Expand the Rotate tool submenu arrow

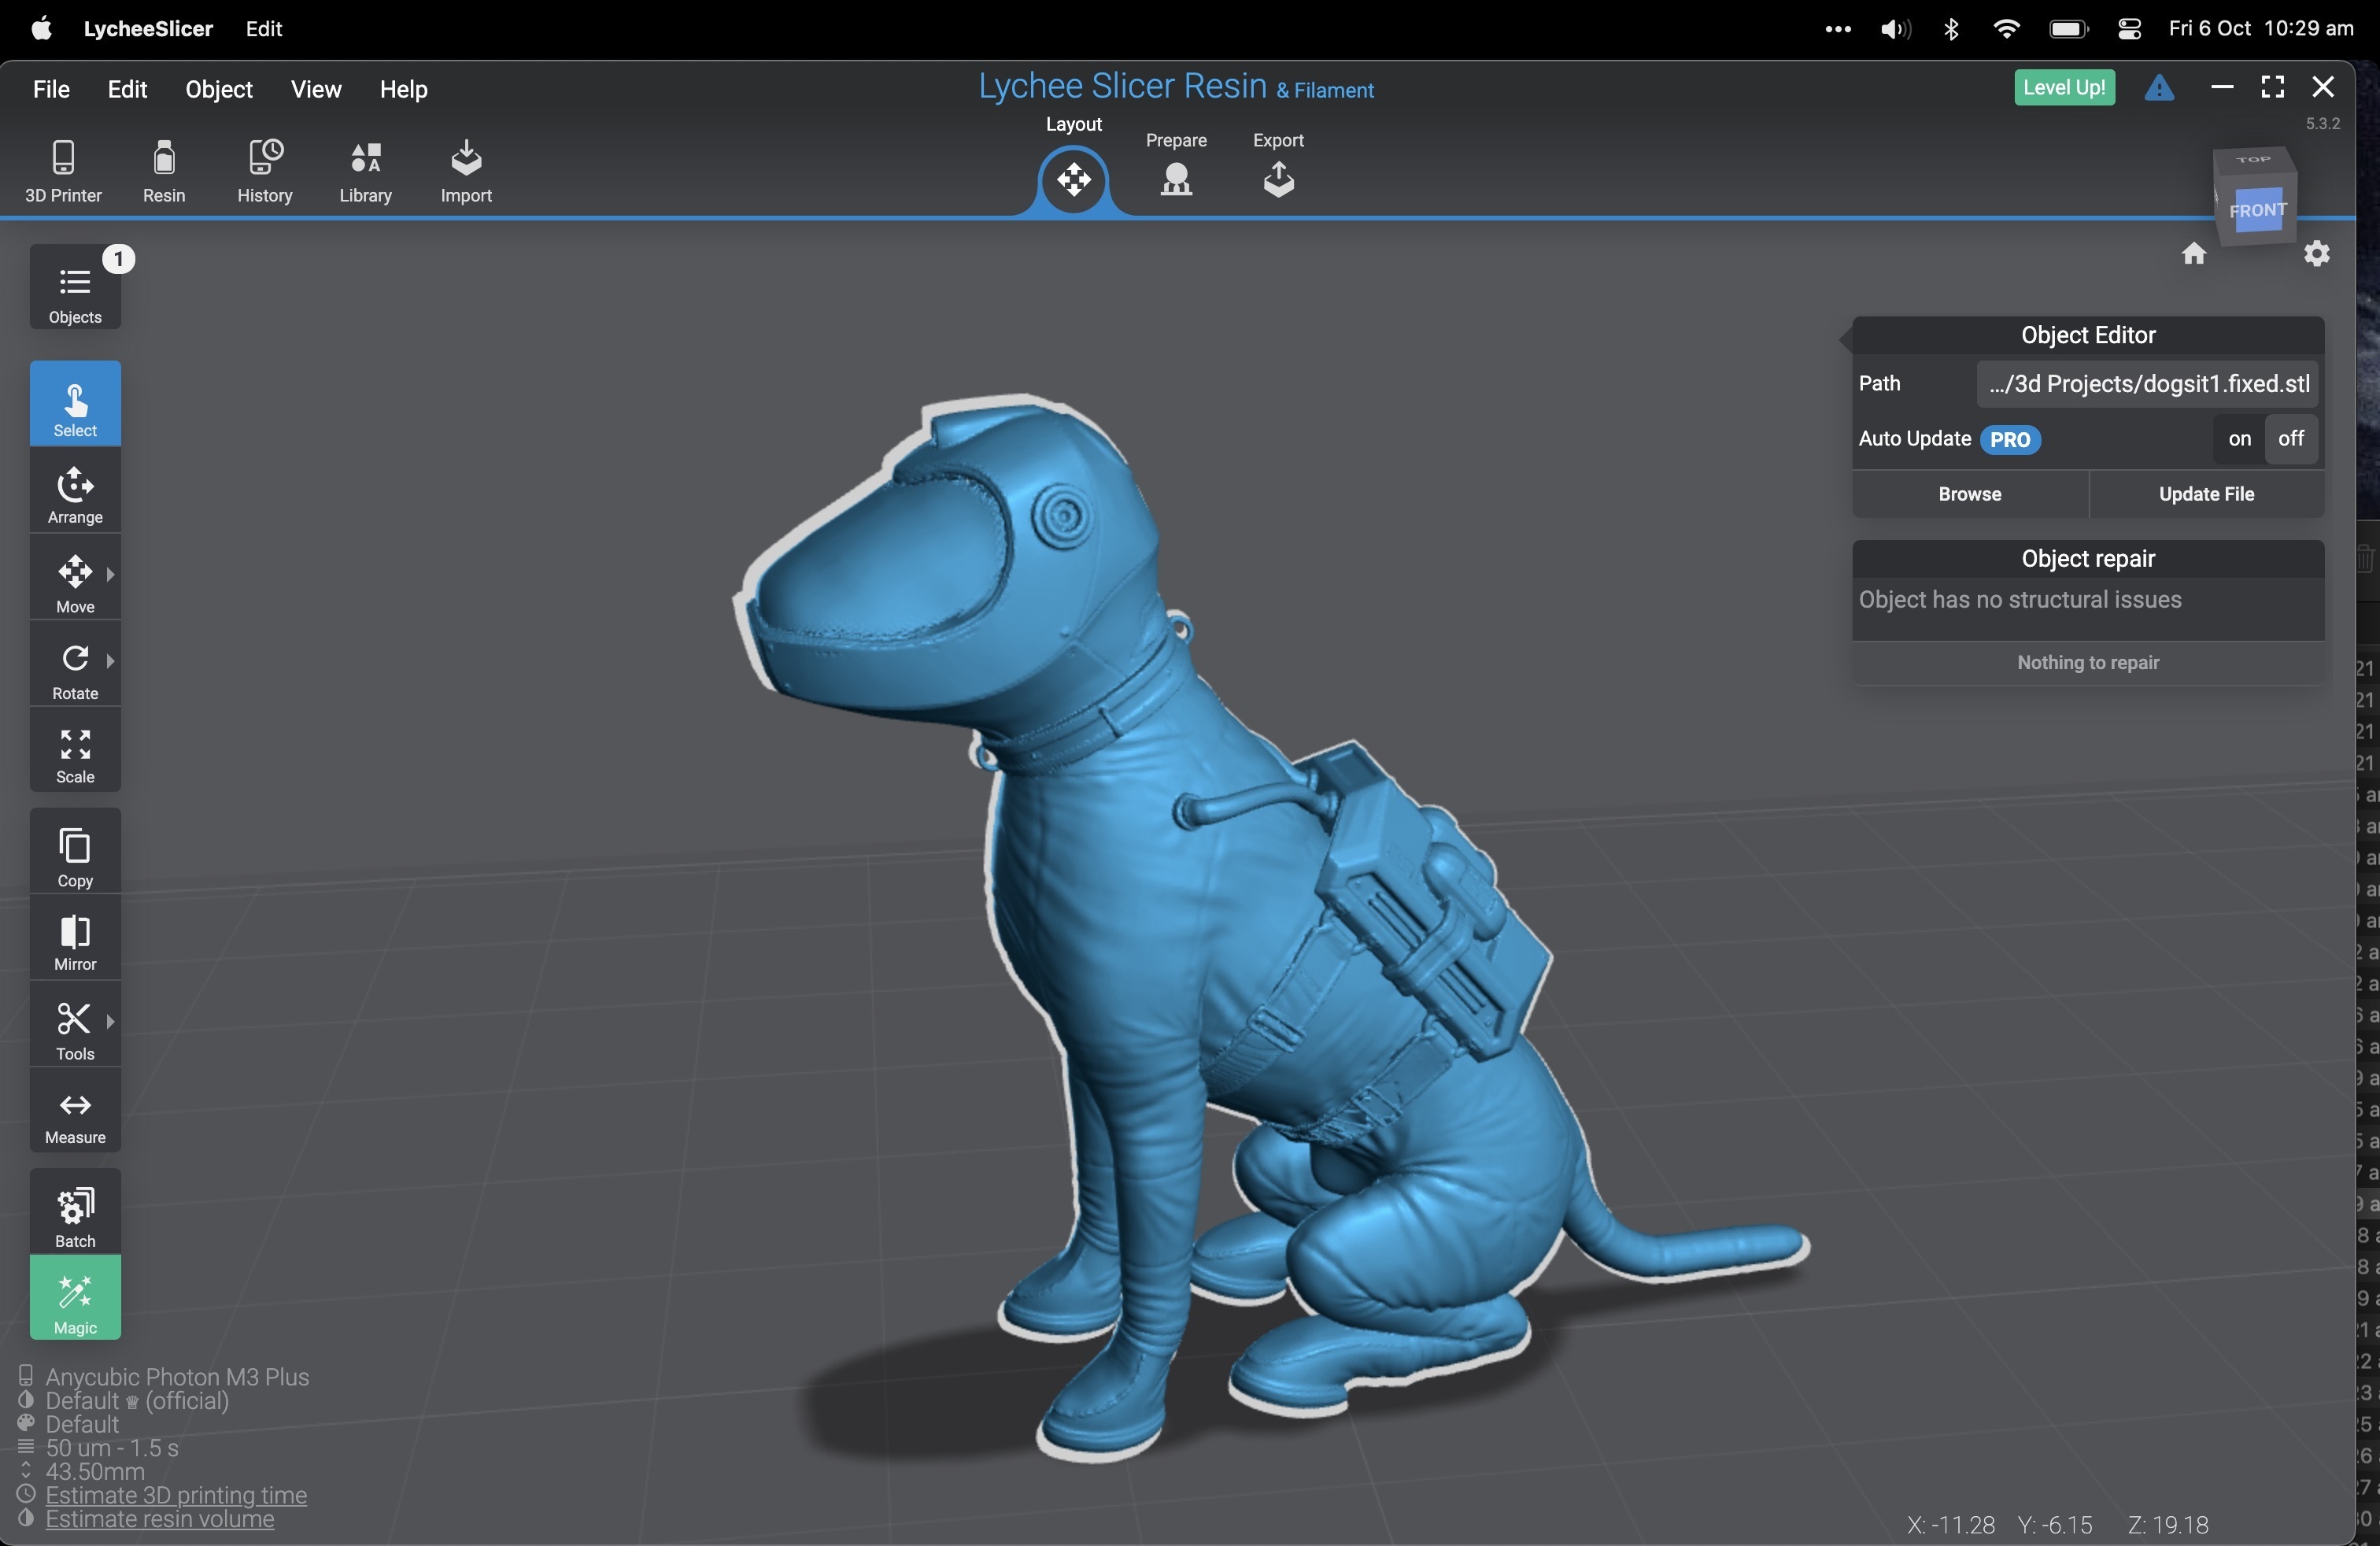click(110, 660)
